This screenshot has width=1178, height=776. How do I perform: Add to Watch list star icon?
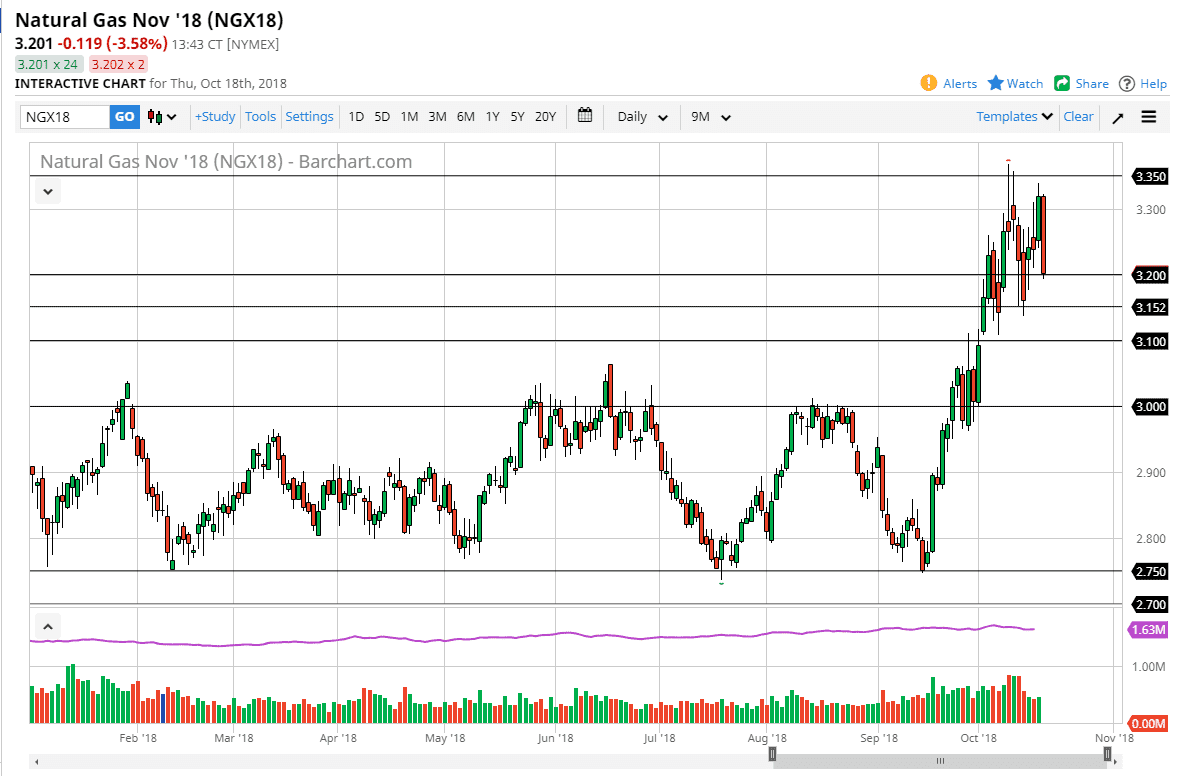point(996,83)
